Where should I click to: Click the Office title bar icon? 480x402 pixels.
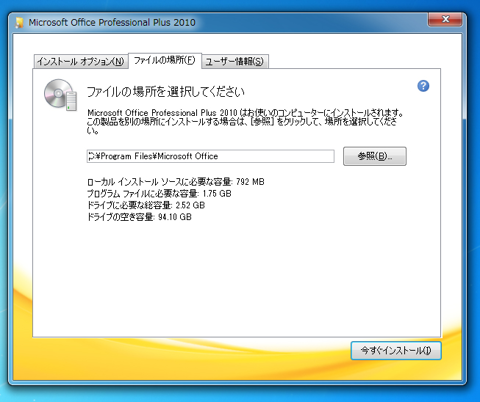(20, 22)
